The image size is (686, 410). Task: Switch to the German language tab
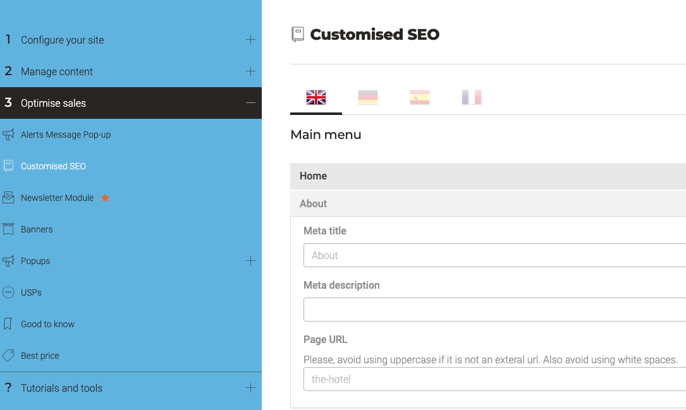click(368, 97)
